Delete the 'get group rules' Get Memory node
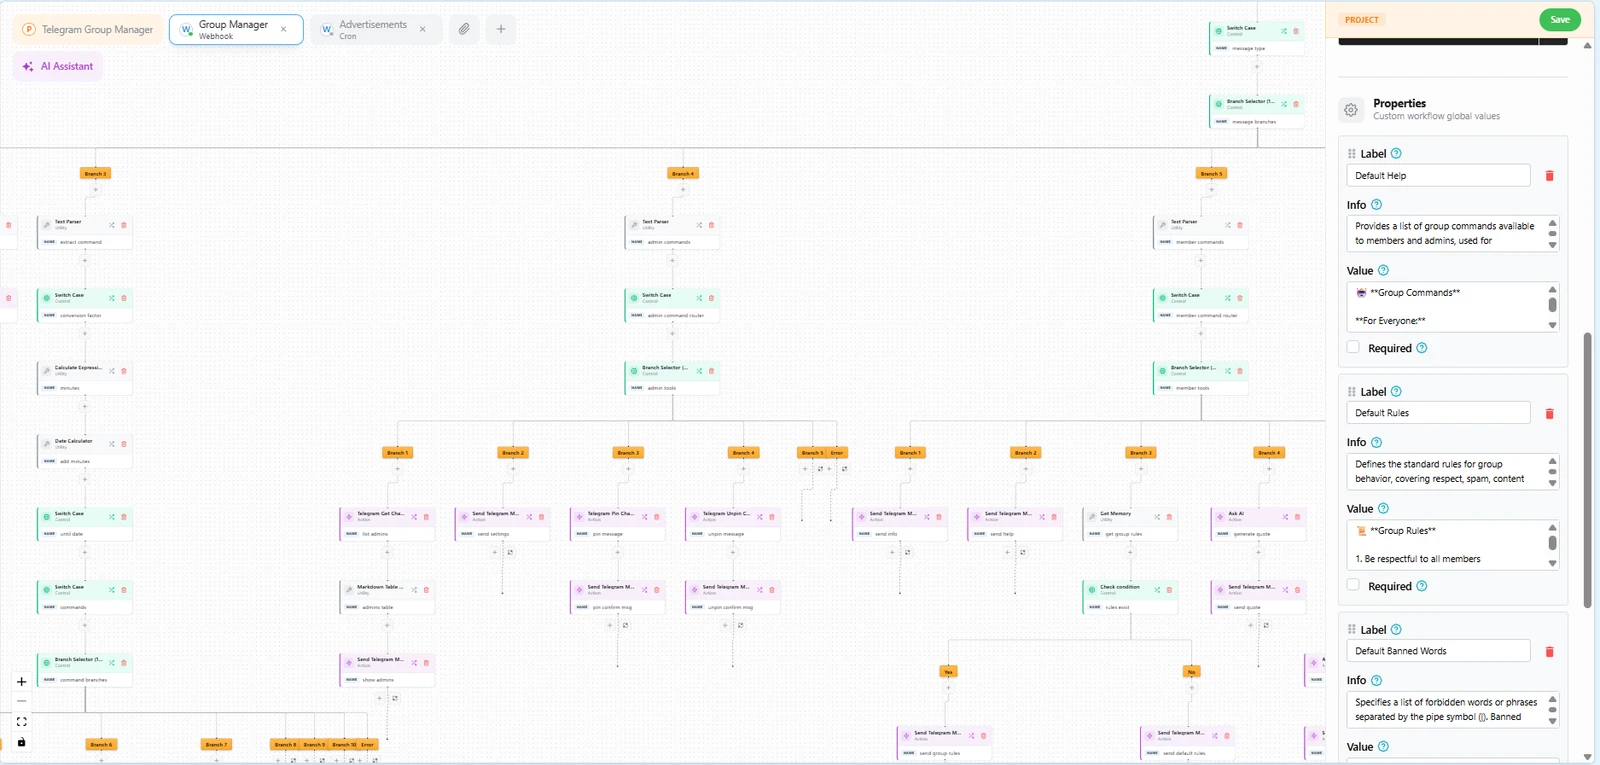 click(1169, 517)
